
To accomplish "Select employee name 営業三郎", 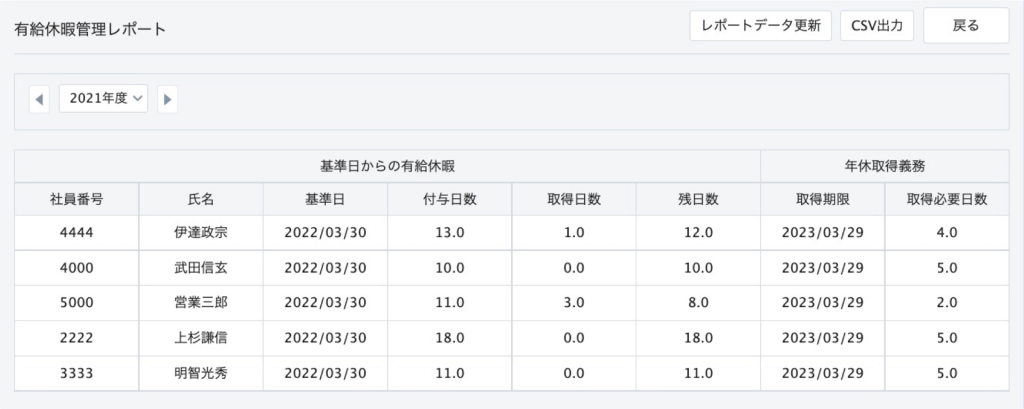I will tap(201, 303).
